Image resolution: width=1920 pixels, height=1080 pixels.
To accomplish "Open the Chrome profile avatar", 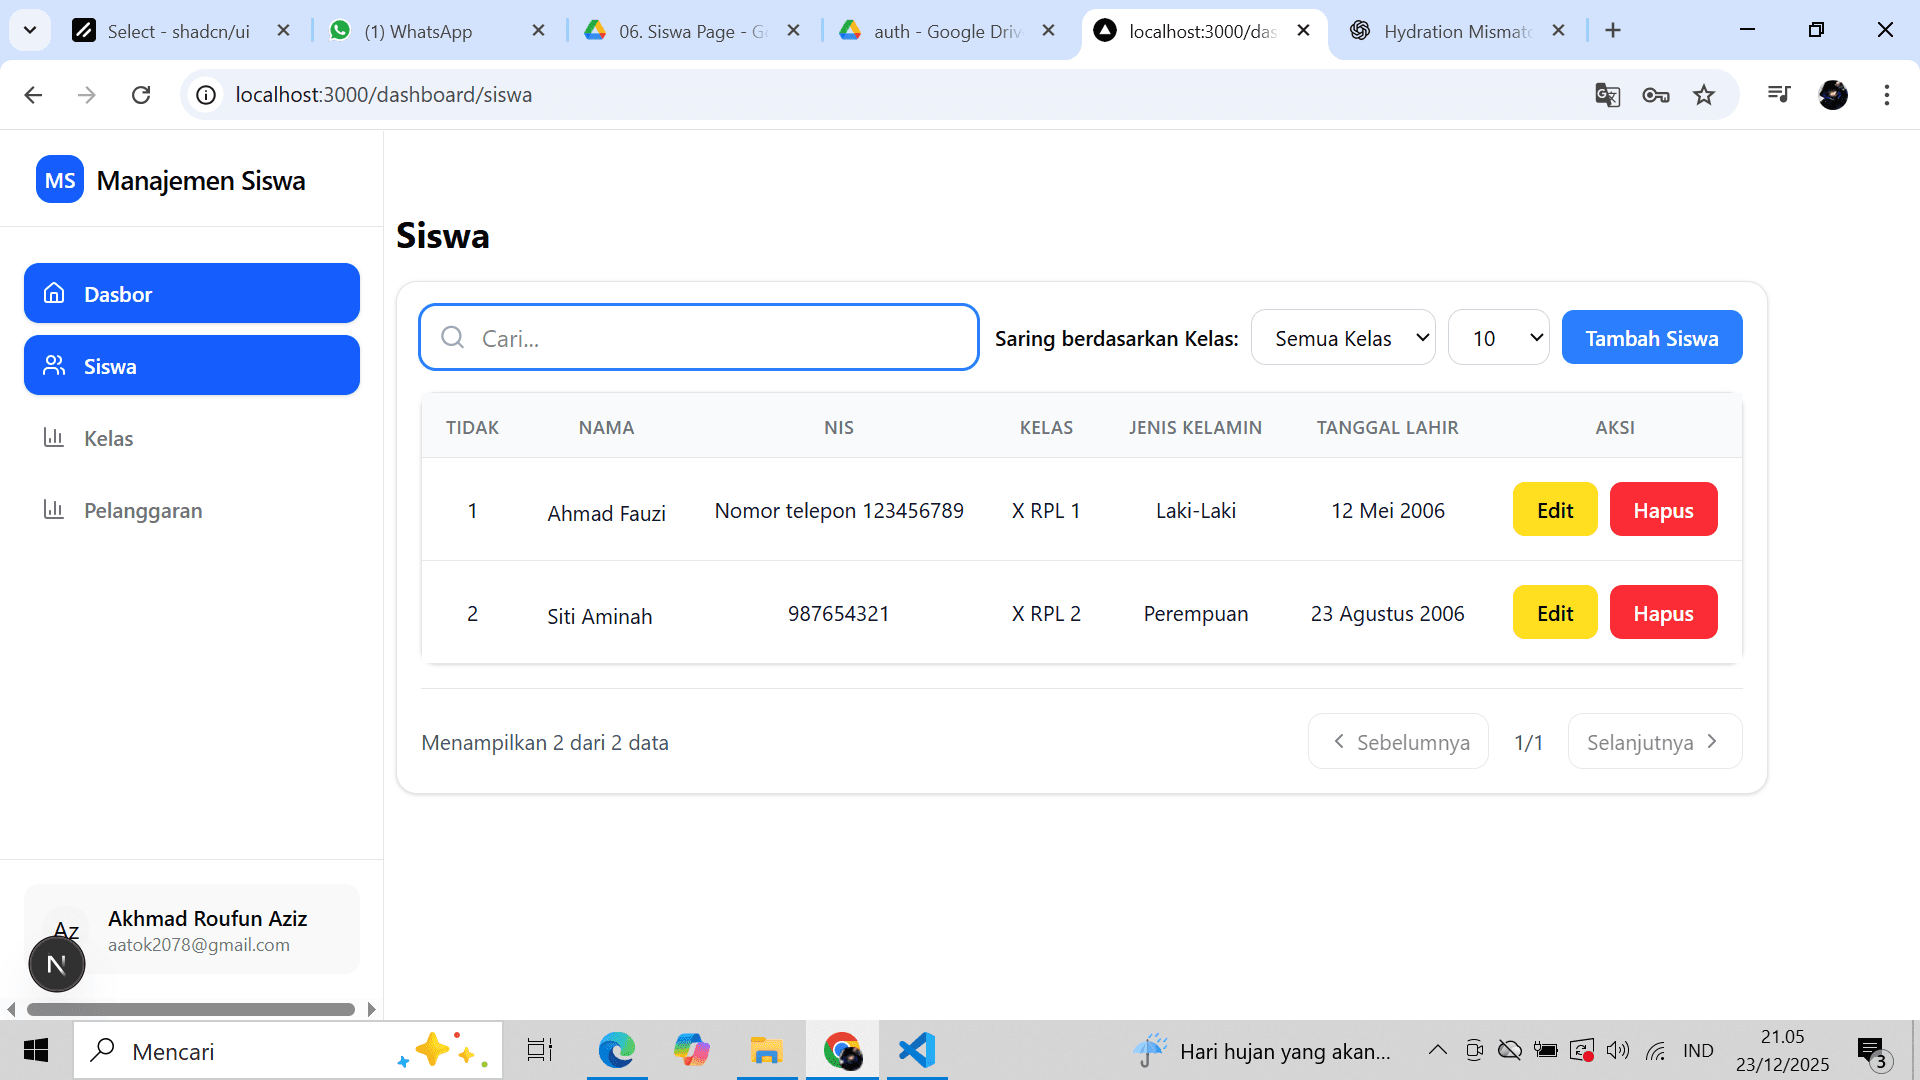I will tap(1833, 95).
